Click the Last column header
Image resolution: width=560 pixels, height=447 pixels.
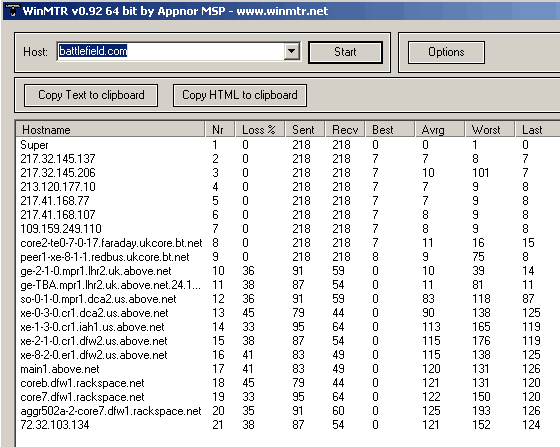click(538, 130)
